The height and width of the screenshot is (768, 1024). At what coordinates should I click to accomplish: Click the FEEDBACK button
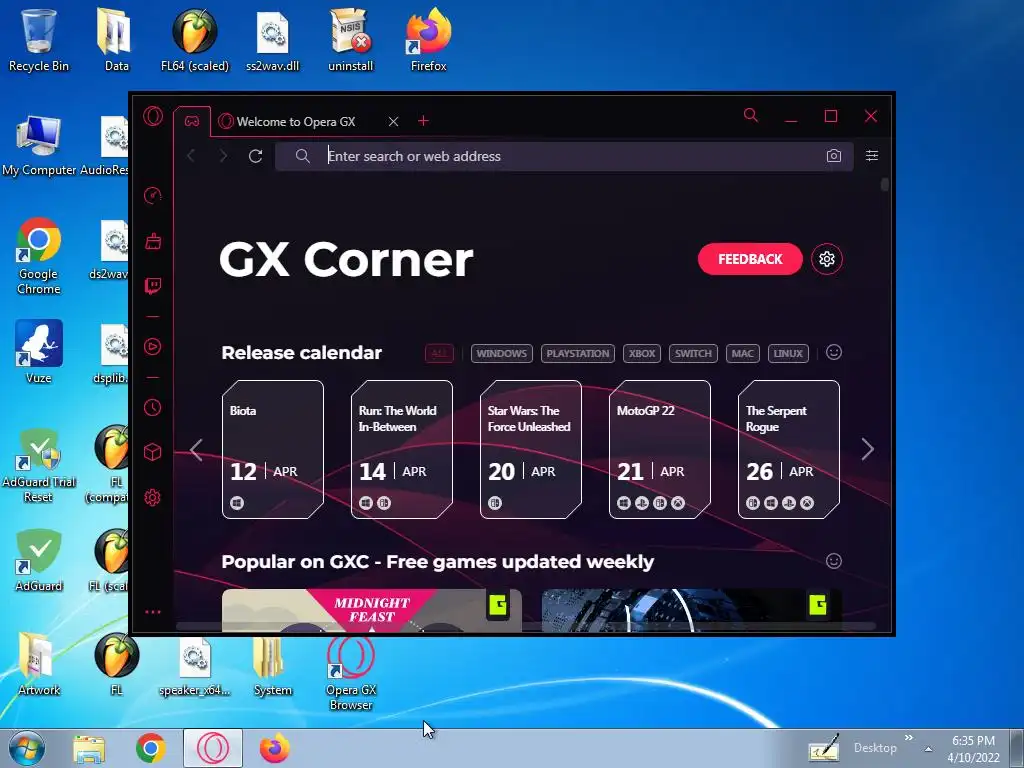750,259
